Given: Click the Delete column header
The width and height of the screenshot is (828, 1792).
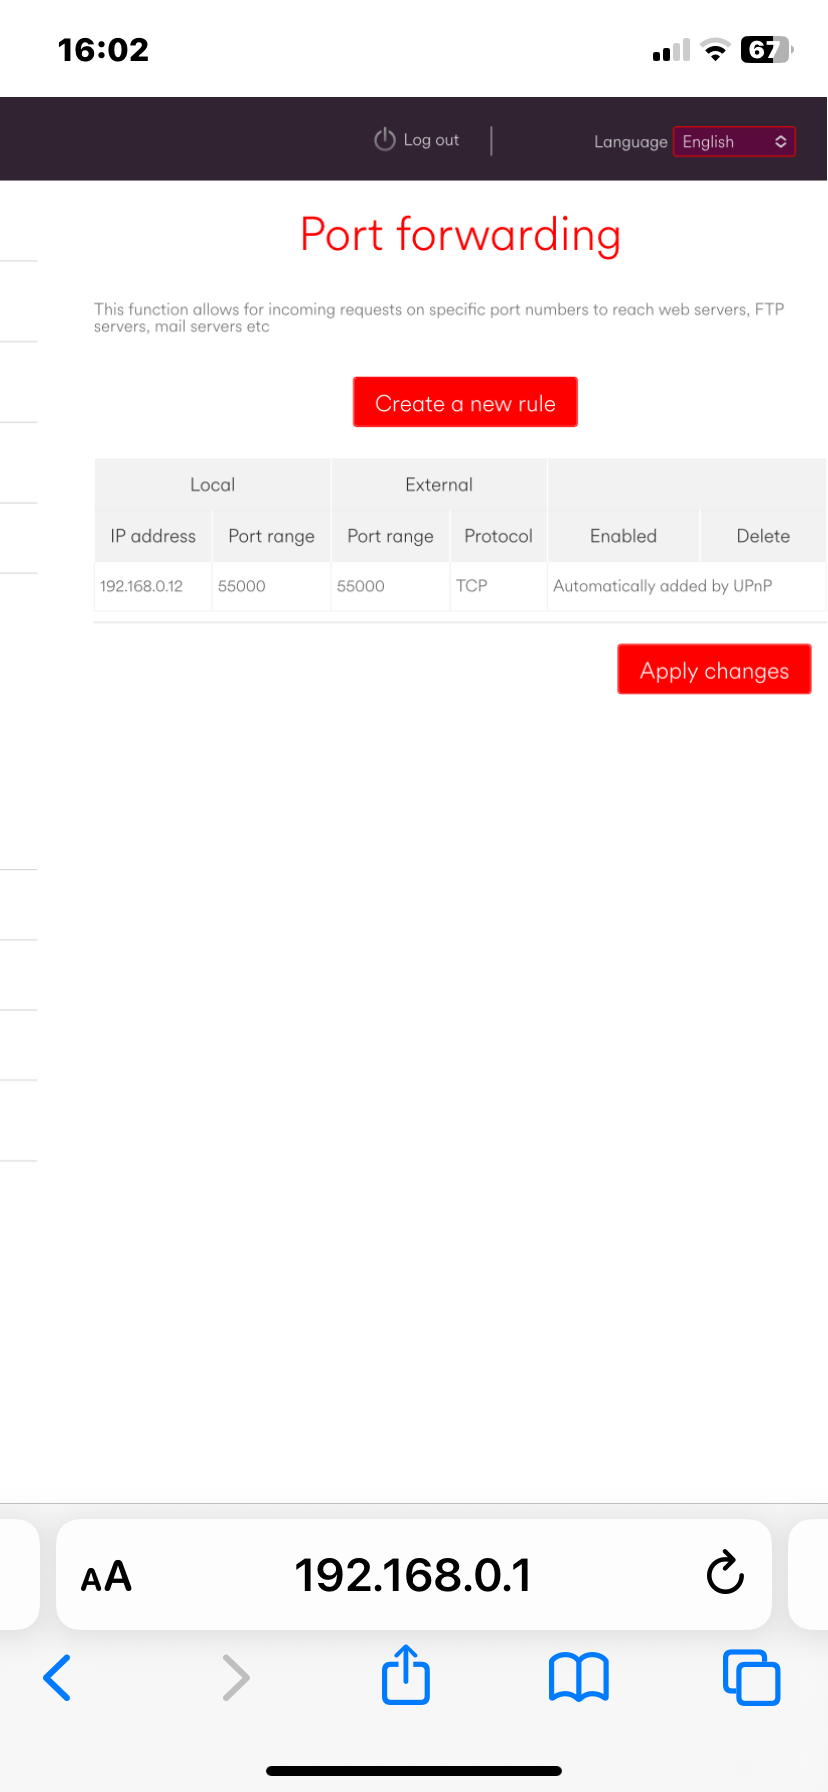Looking at the screenshot, I should (x=763, y=536).
